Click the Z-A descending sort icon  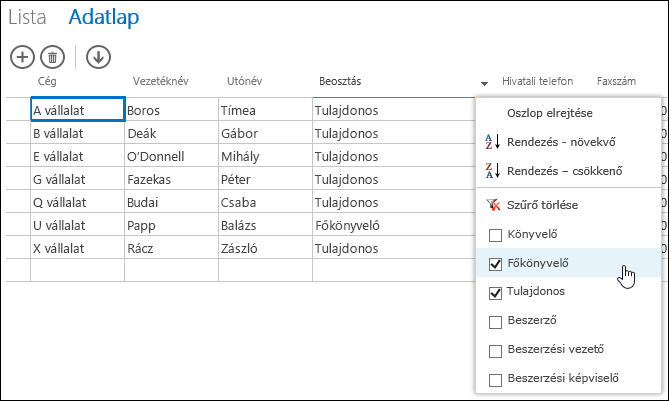pyautogui.click(x=492, y=171)
